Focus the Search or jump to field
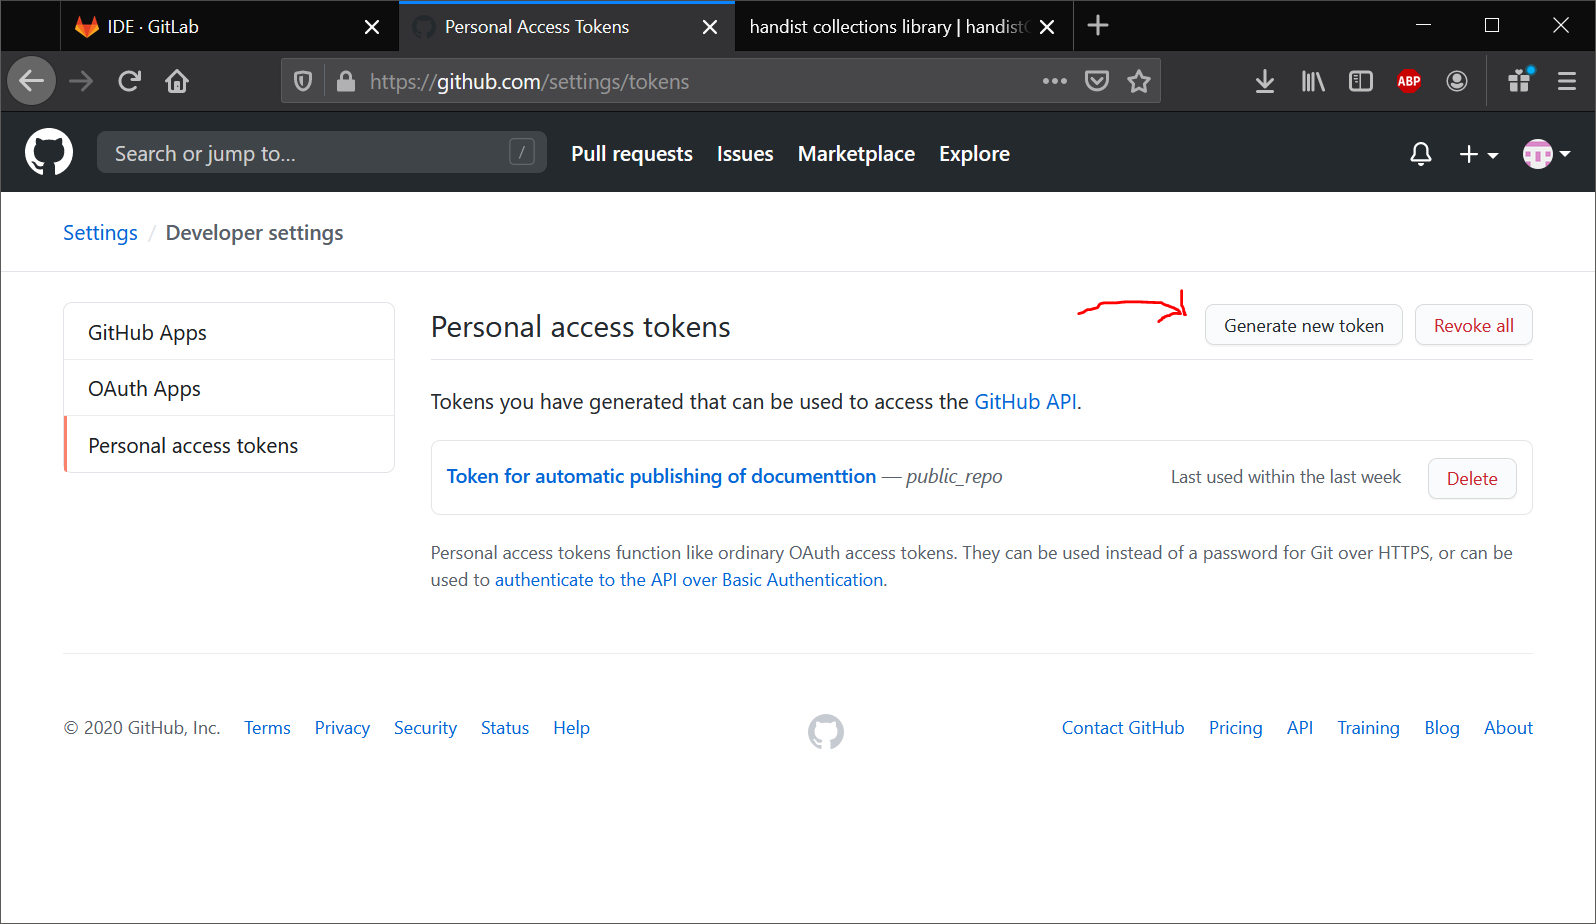 click(x=310, y=154)
